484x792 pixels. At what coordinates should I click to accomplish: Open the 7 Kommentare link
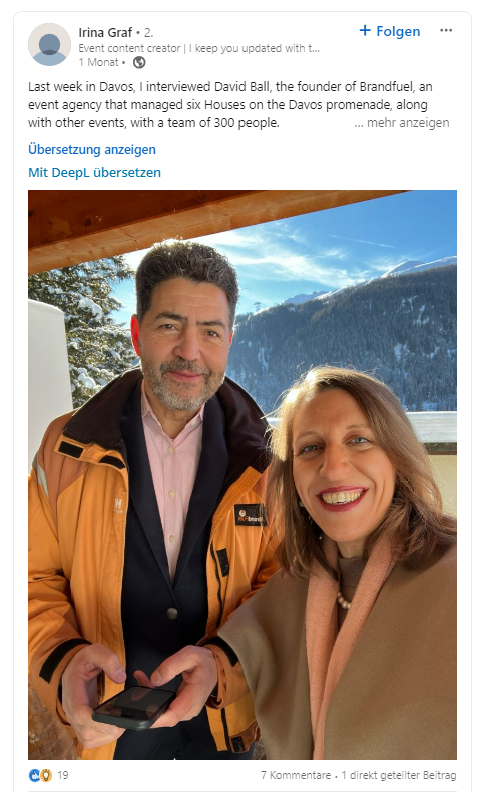(x=296, y=775)
